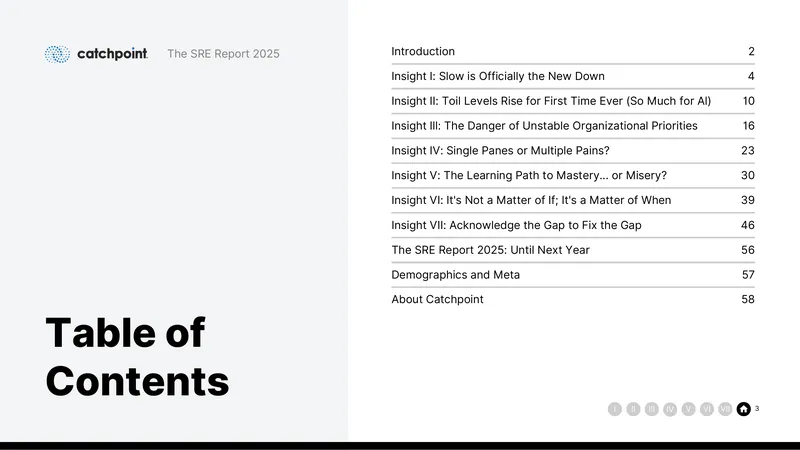
Task: Open the About Catchpoint entry
Action: pyautogui.click(x=573, y=299)
